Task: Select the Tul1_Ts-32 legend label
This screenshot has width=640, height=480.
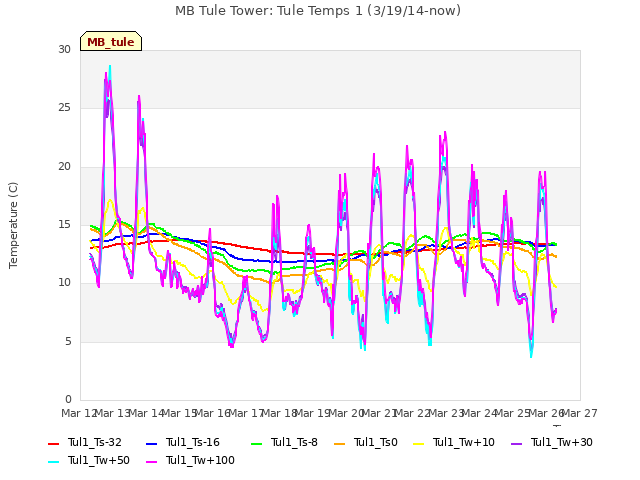Action: tap(95, 442)
